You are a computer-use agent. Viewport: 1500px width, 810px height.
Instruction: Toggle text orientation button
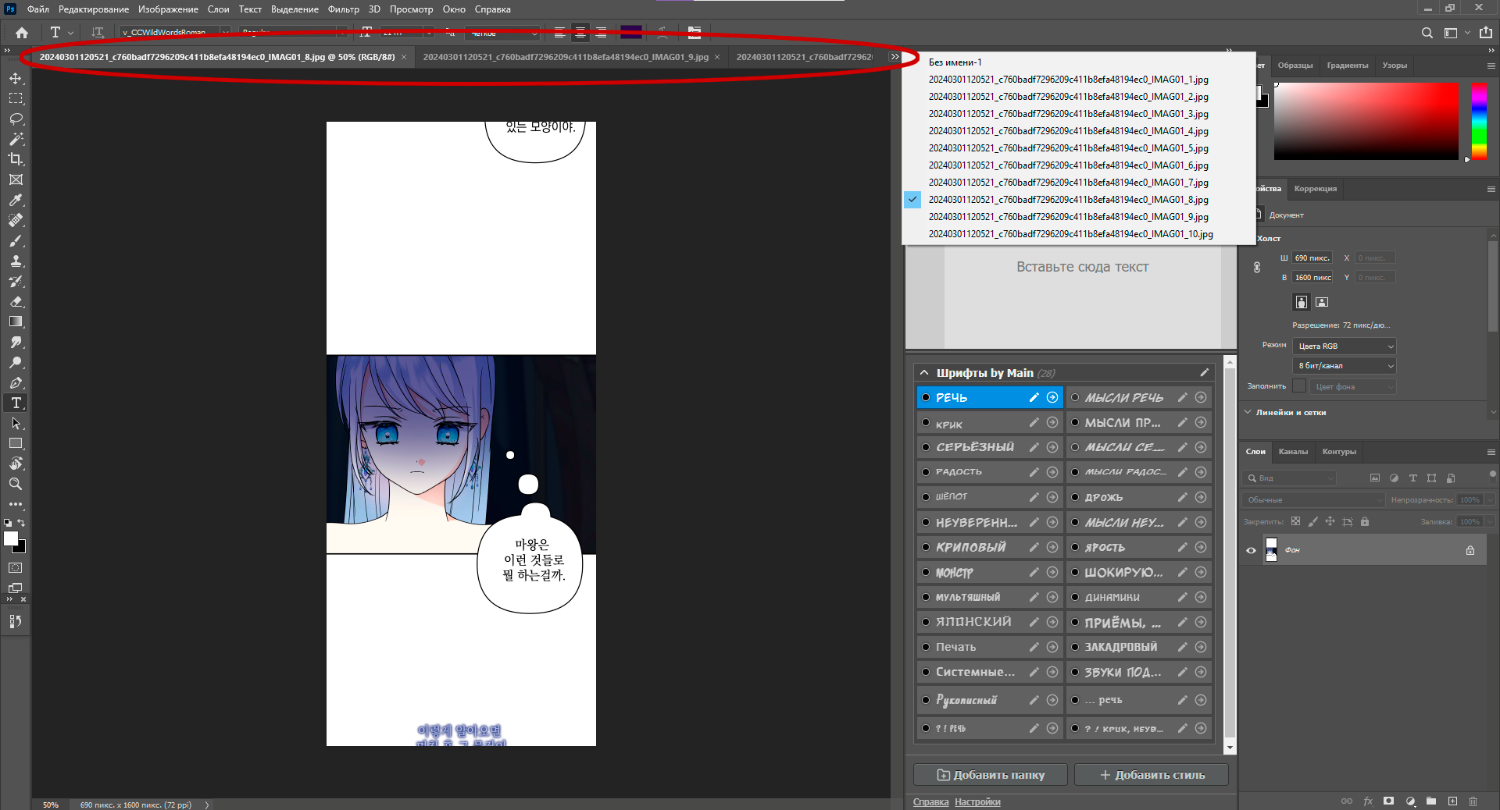99,32
